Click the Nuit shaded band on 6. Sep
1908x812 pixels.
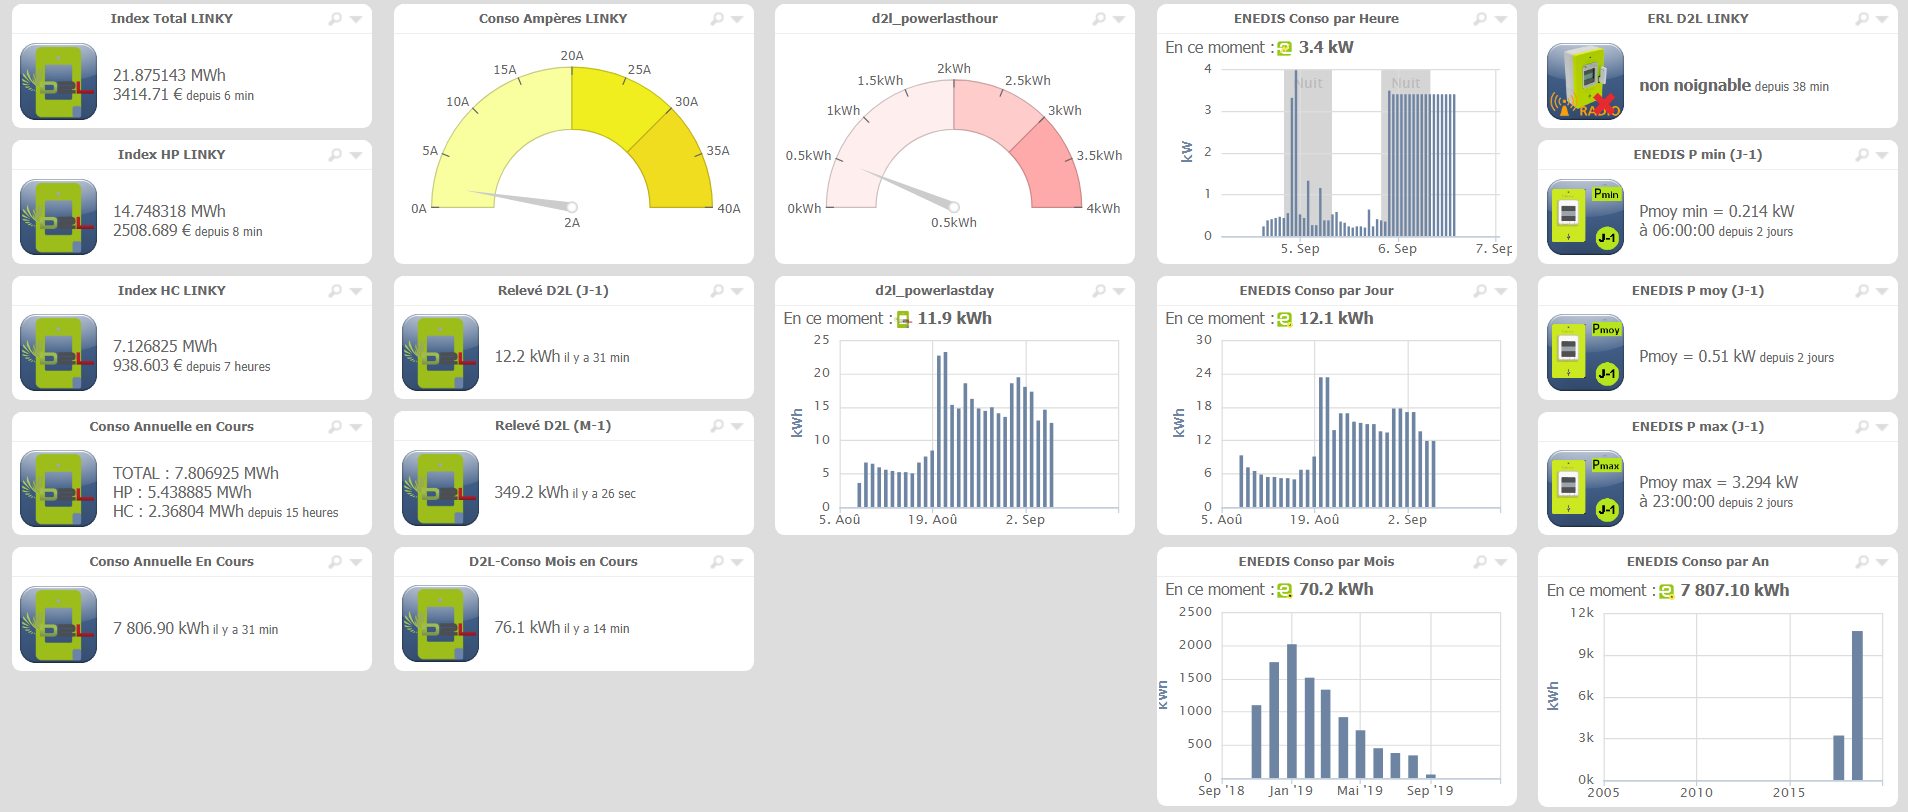click(x=1405, y=152)
